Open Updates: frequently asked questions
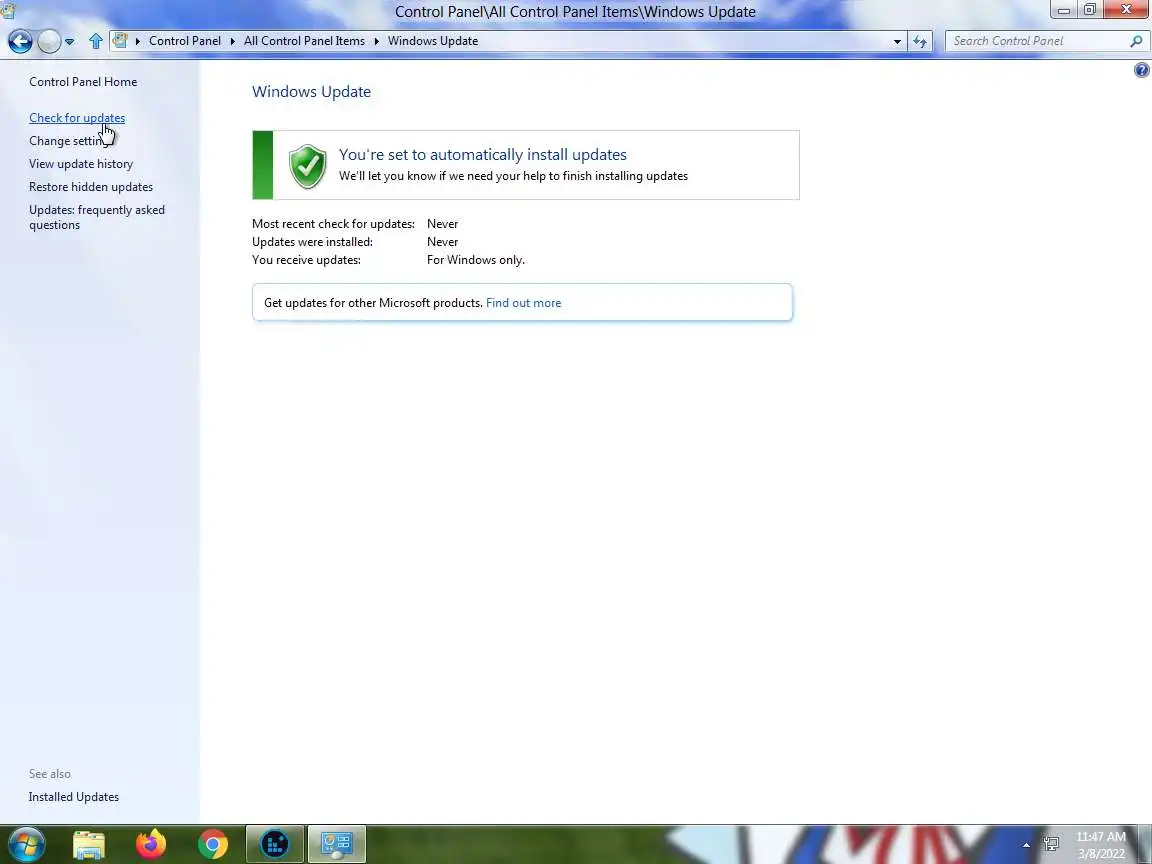 pos(97,217)
